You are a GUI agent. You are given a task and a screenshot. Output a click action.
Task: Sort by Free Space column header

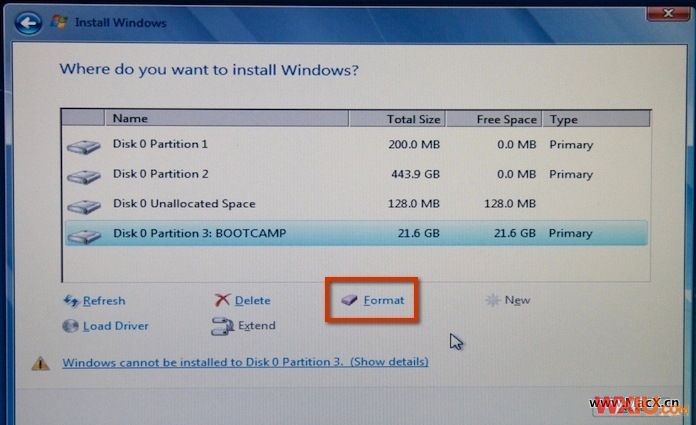pyautogui.click(x=494, y=119)
